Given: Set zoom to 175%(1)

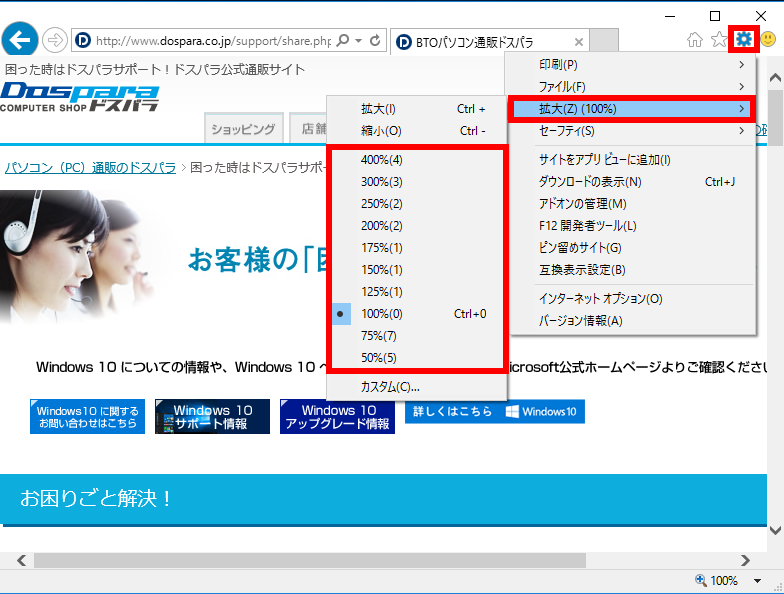Looking at the screenshot, I should tap(417, 248).
